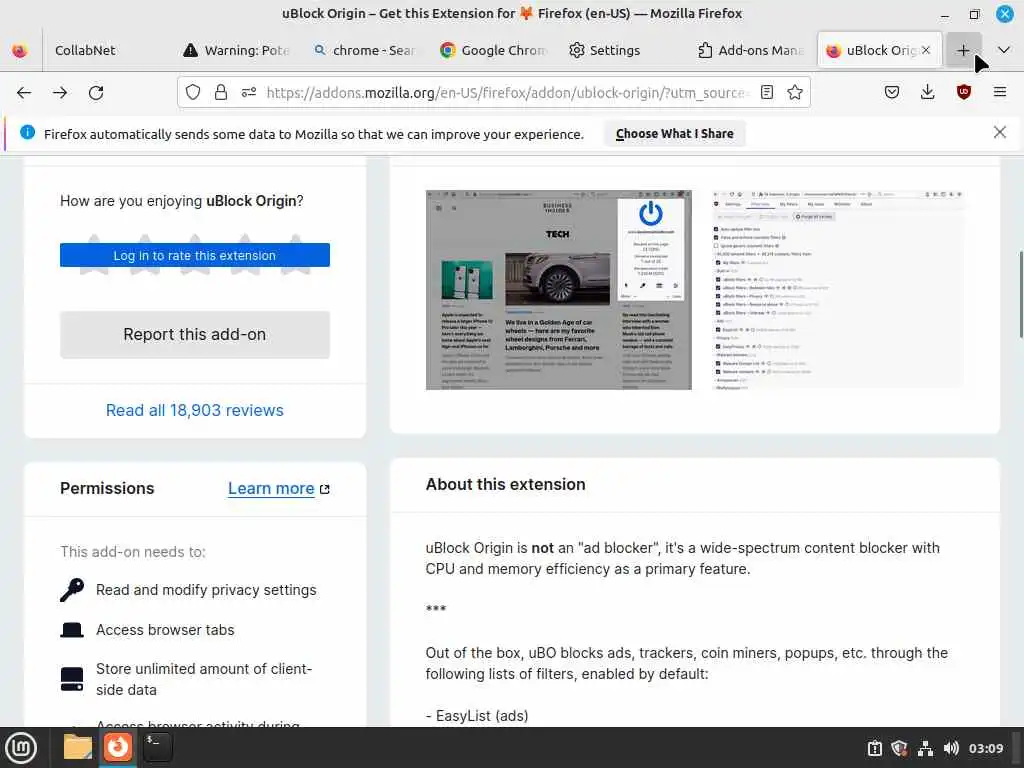Open the tracking protection shield icon
This screenshot has width=1024, height=768.
(193, 92)
